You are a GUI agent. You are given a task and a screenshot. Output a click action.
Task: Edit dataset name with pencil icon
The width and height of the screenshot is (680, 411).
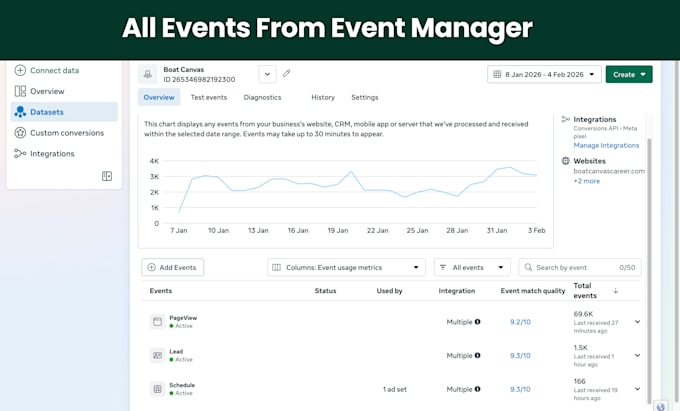[287, 73]
